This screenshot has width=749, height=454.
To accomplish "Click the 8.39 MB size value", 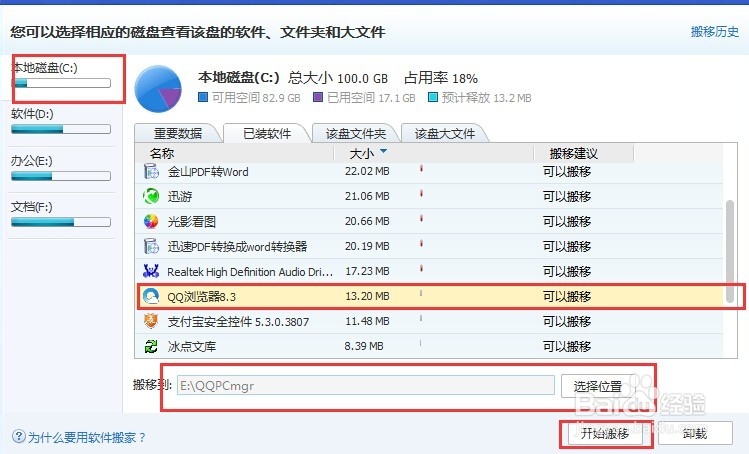I will point(364,346).
